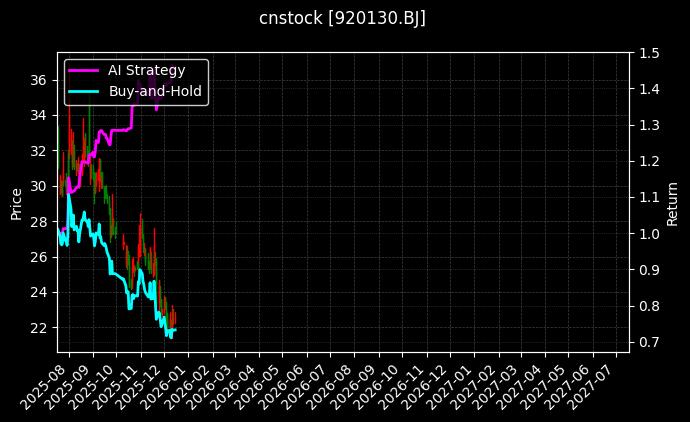Click the chart title 'cnstock [920130.BJ]'
The height and width of the screenshot is (422, 690).
[x=342, y=19]
